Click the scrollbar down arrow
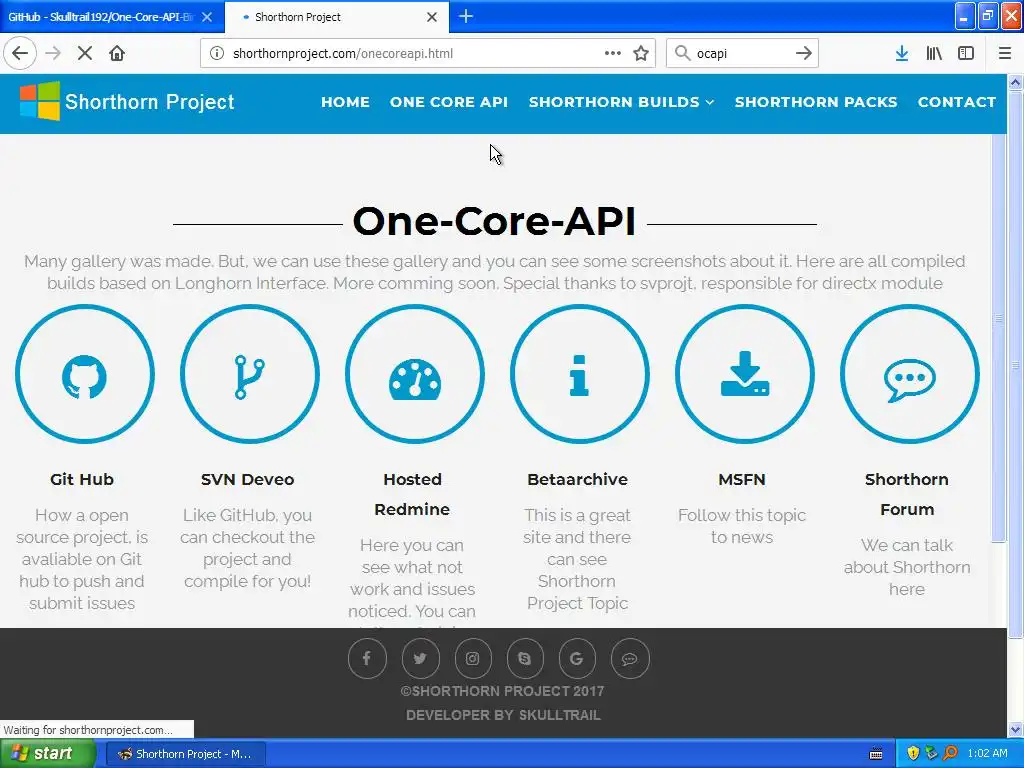 click(x=1016, y=729)
